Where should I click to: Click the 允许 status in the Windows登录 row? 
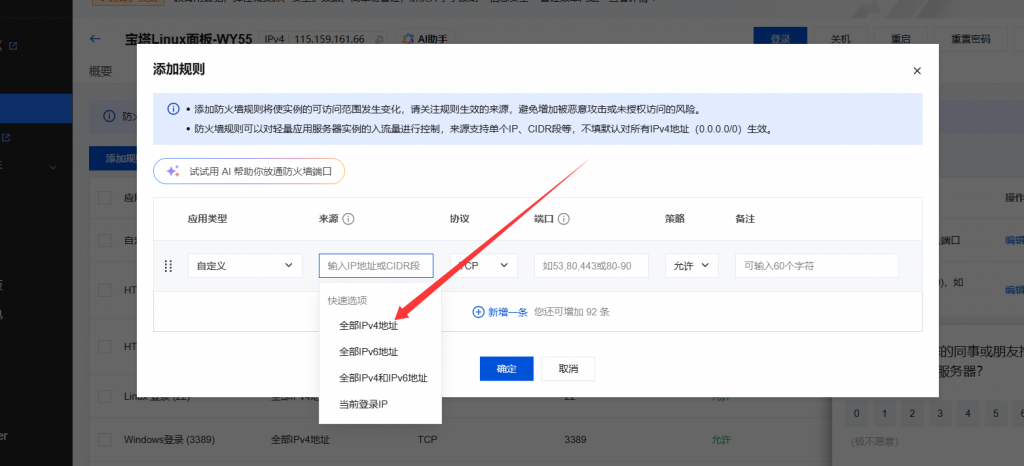coord(721,439)
